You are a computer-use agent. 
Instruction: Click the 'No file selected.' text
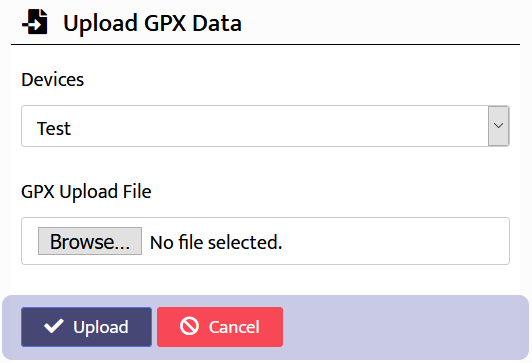[216, 242]
